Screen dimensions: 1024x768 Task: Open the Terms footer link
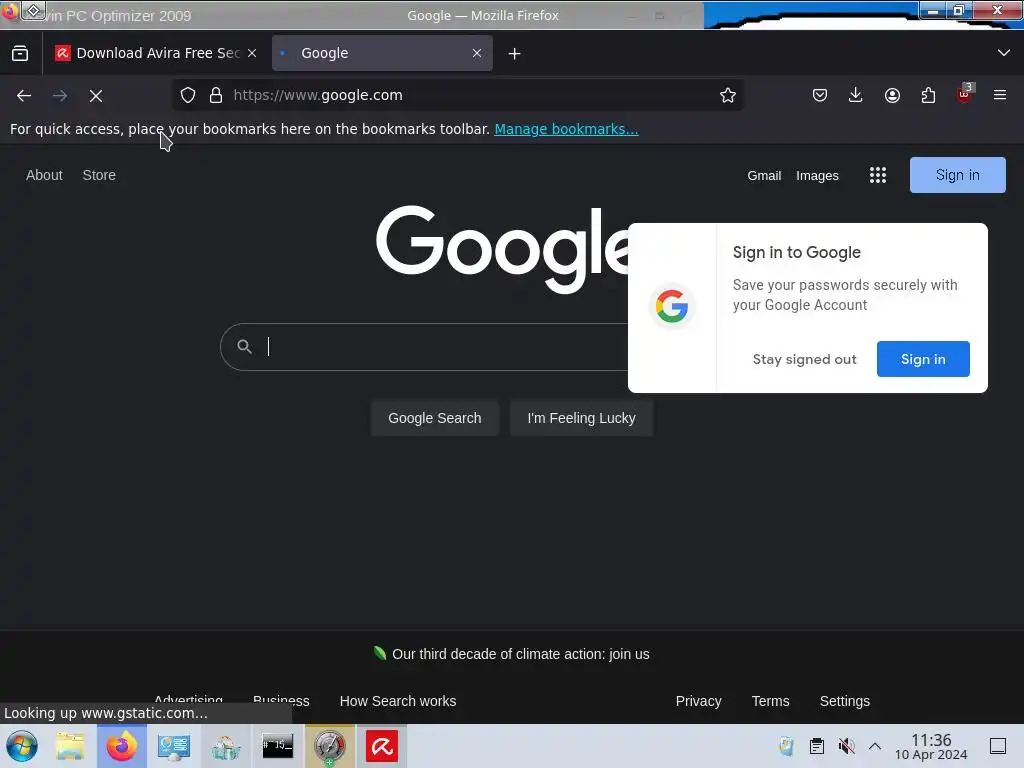[x=770, y=701]
